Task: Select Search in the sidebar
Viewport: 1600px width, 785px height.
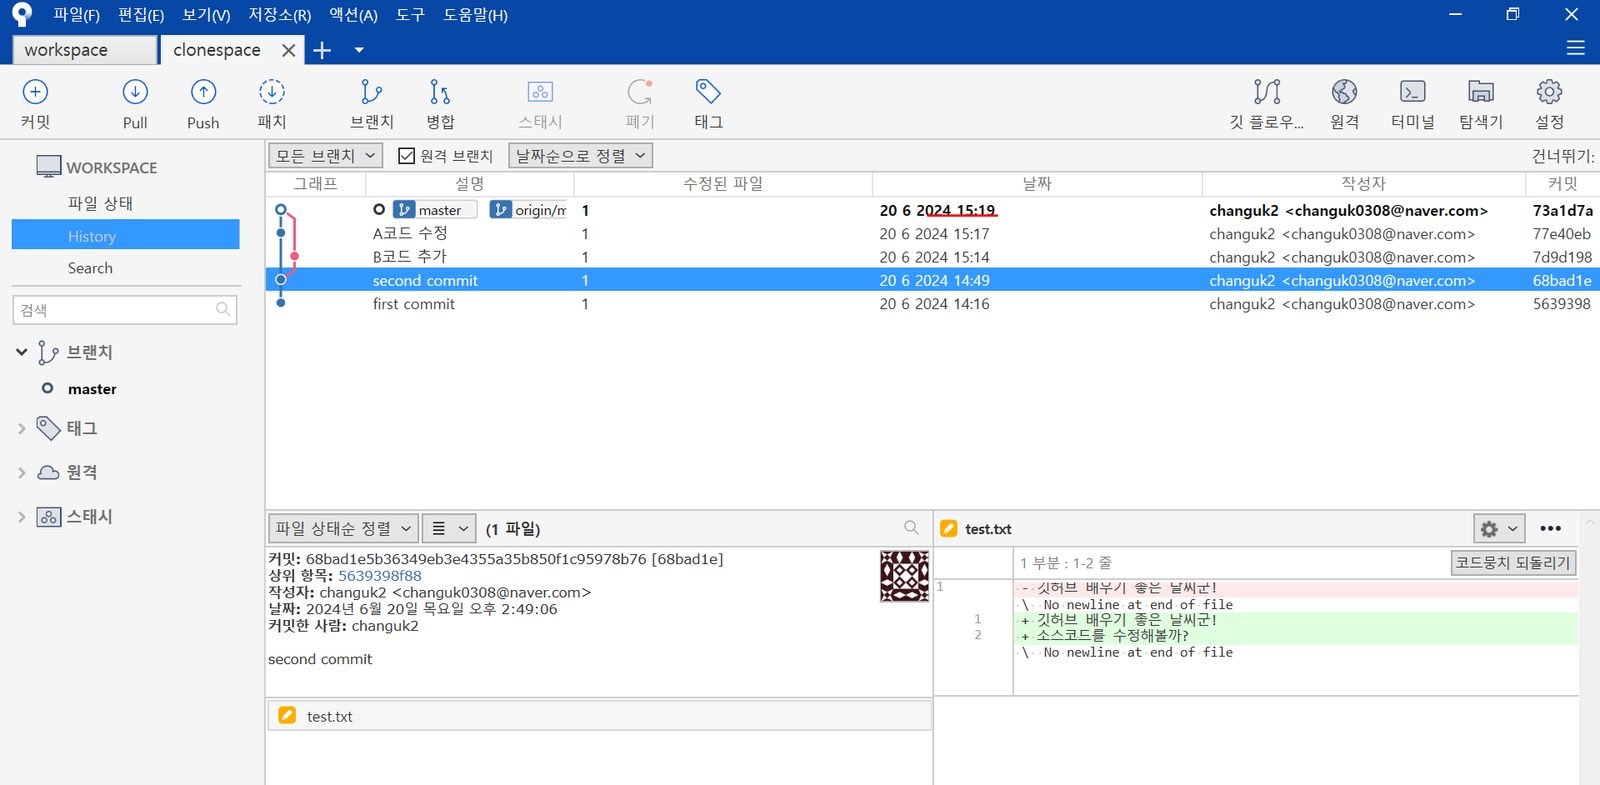Action: pos(90,268)
